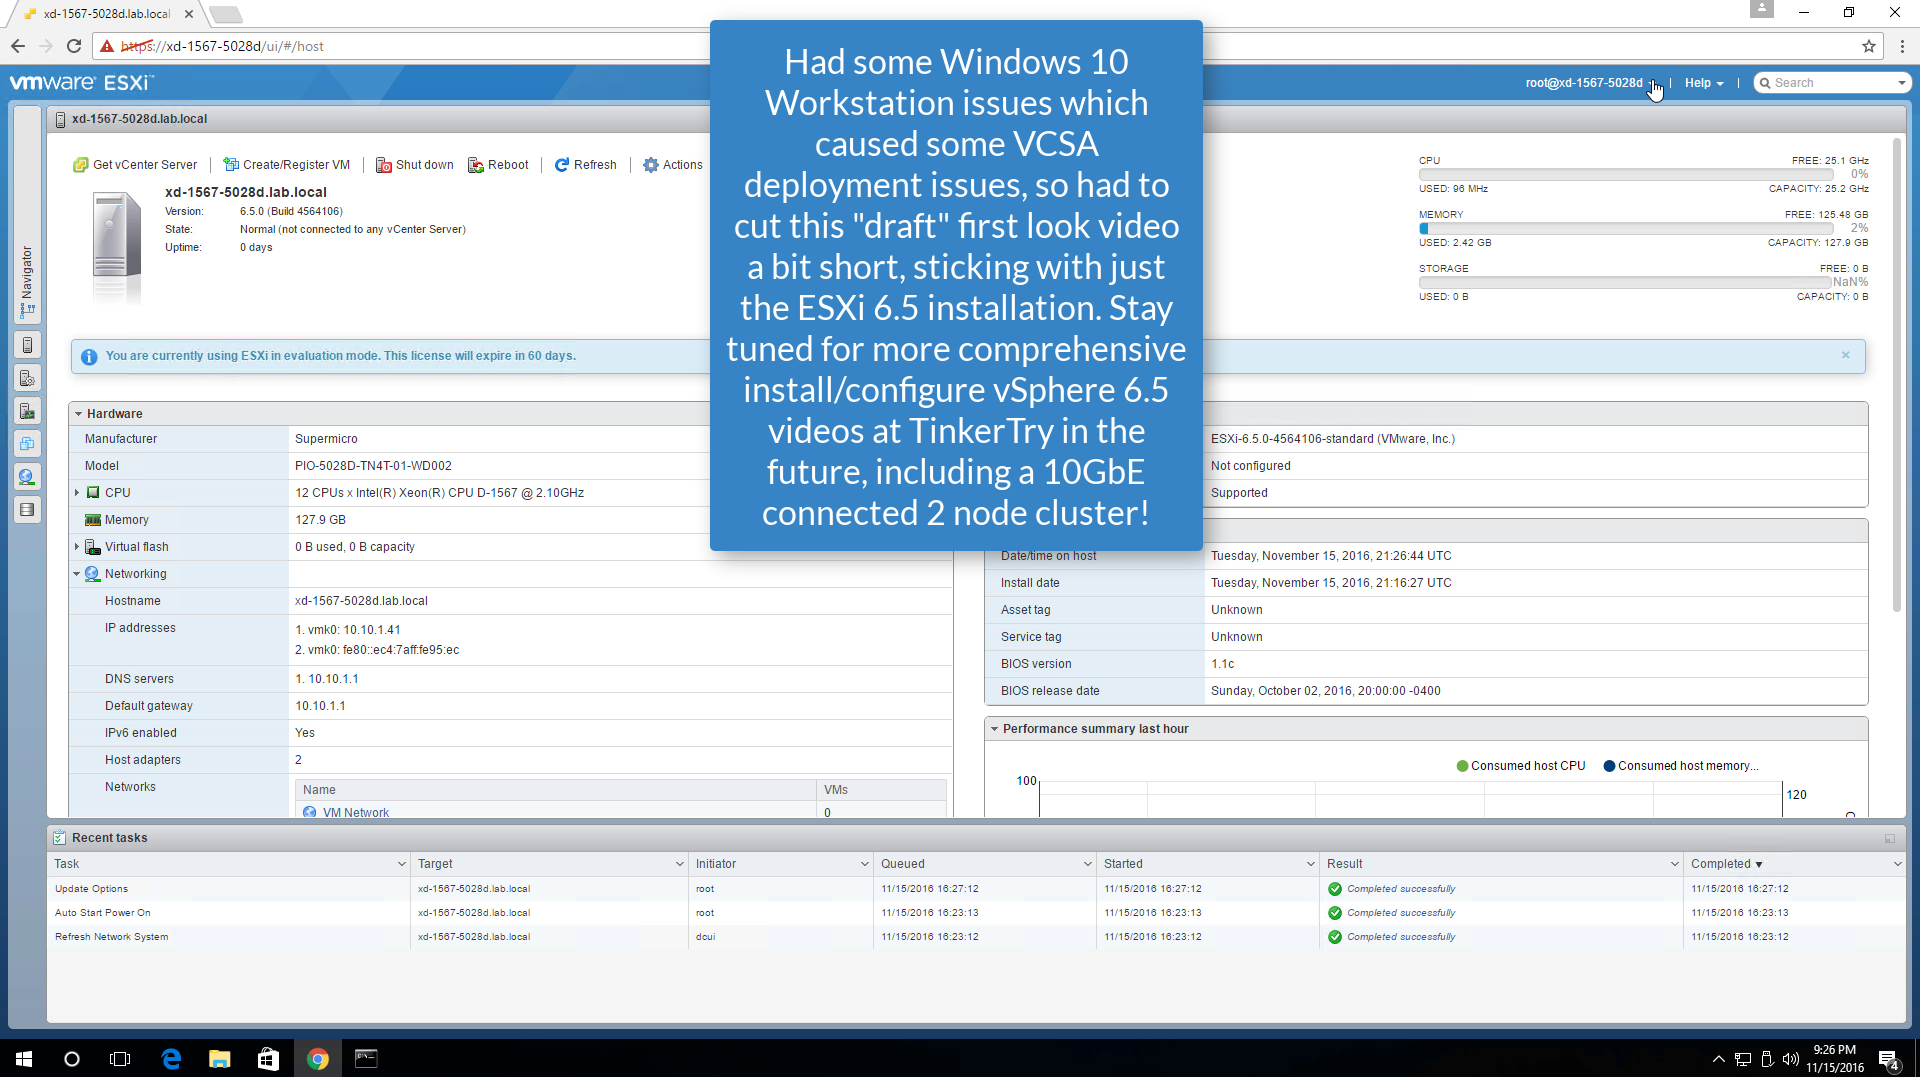Switch to Command Prompt on the taskbar
1920x1077 pixels.
(366, 1059)
